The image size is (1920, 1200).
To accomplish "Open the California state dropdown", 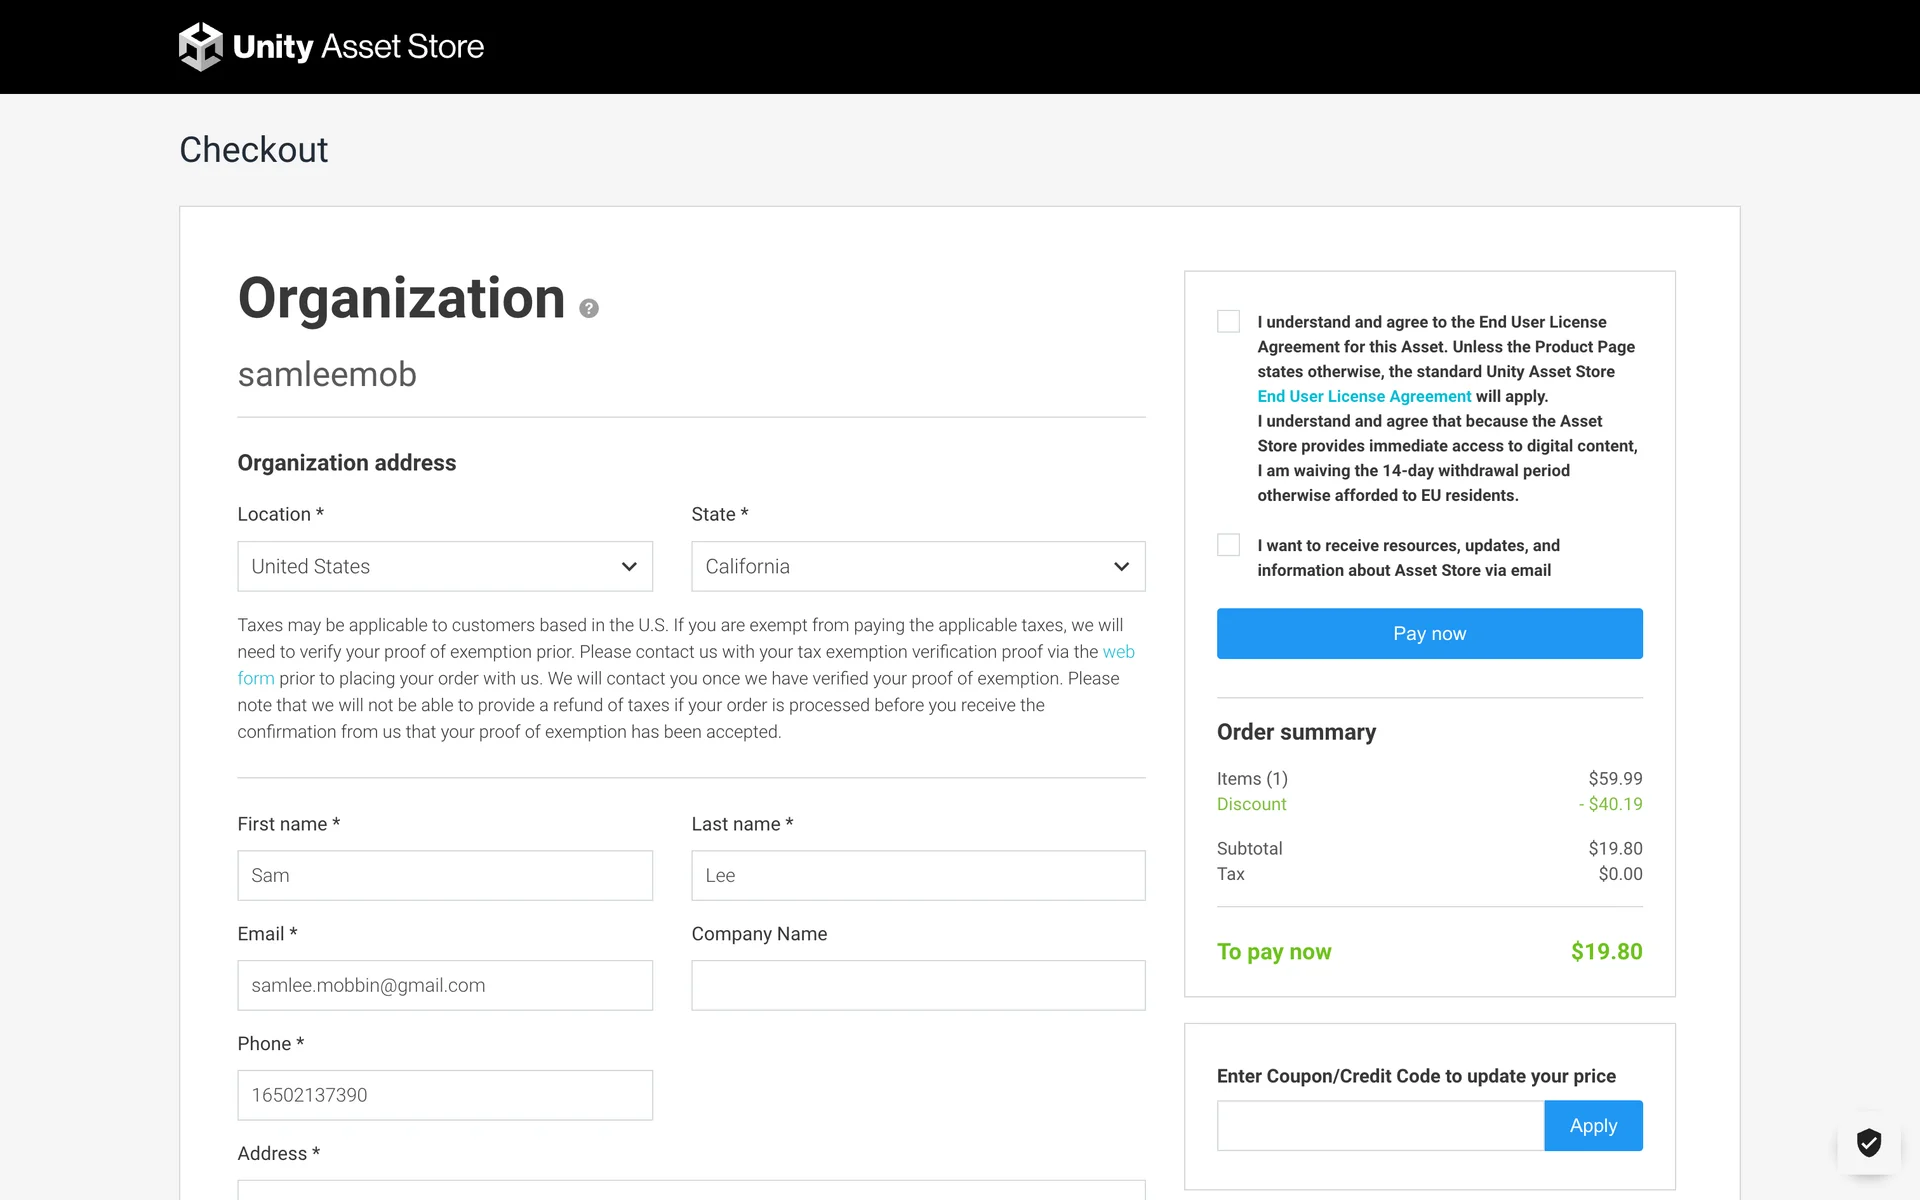I will (x=900, y=567).
